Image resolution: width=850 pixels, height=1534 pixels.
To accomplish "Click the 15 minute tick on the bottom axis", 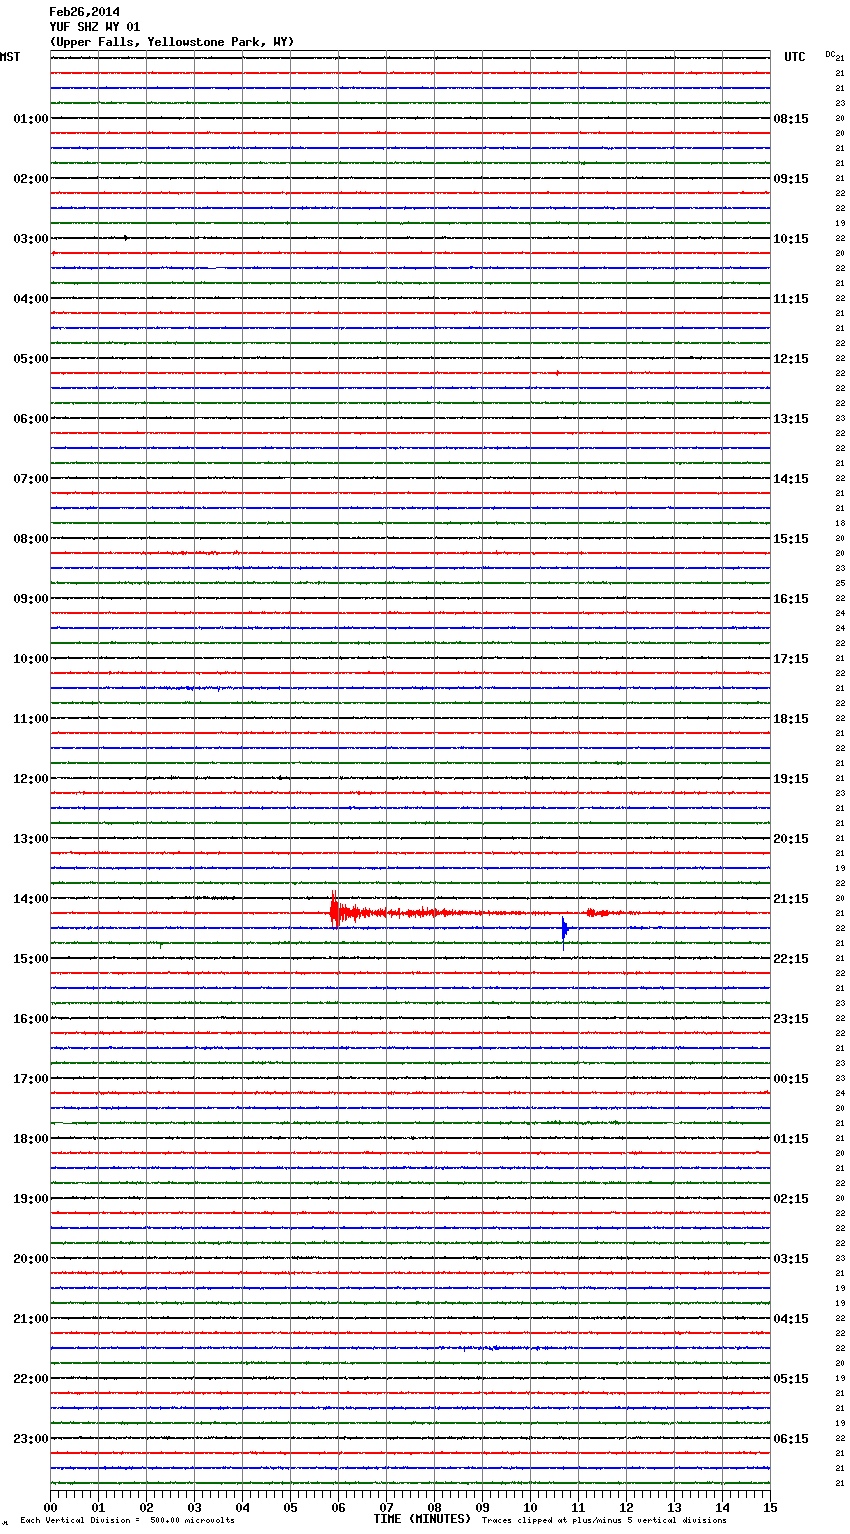I will 770,1507.
